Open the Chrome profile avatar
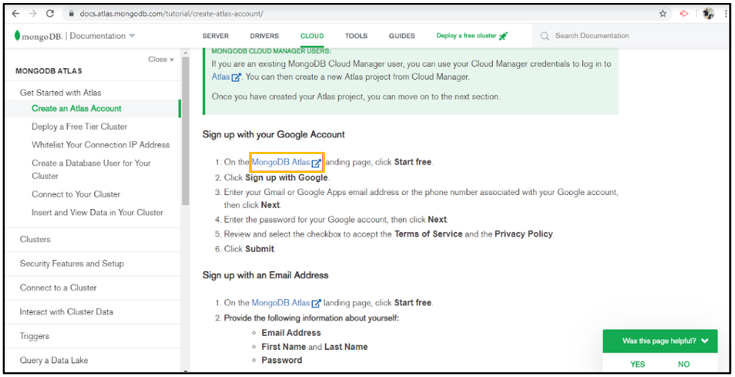This screenshot has width=735, height=377. tap(708, 14)
